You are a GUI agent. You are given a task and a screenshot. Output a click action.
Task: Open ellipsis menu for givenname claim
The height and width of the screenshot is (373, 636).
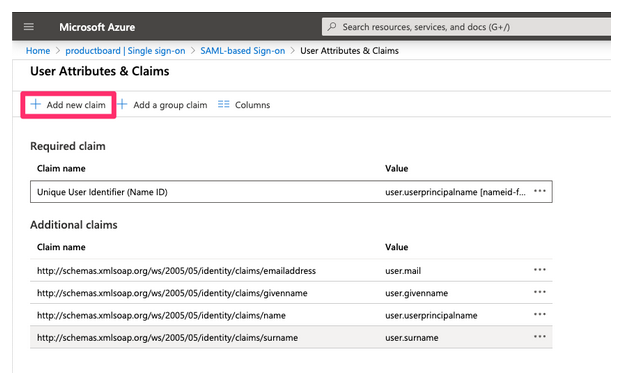(539, 292)
